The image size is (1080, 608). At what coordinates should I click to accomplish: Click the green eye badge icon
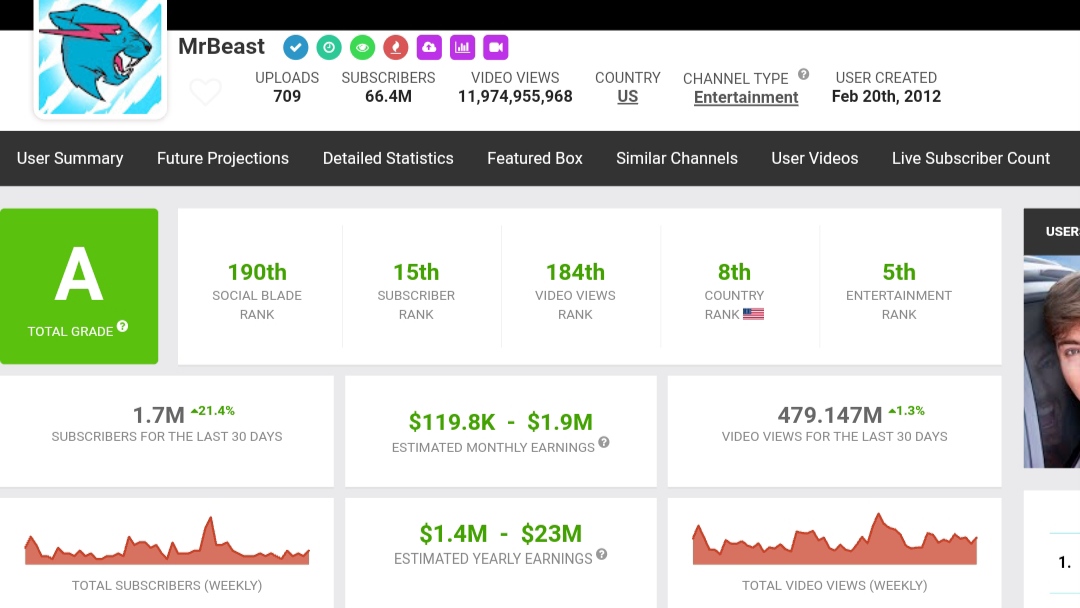pyautogui.click(x=362, y=47)
